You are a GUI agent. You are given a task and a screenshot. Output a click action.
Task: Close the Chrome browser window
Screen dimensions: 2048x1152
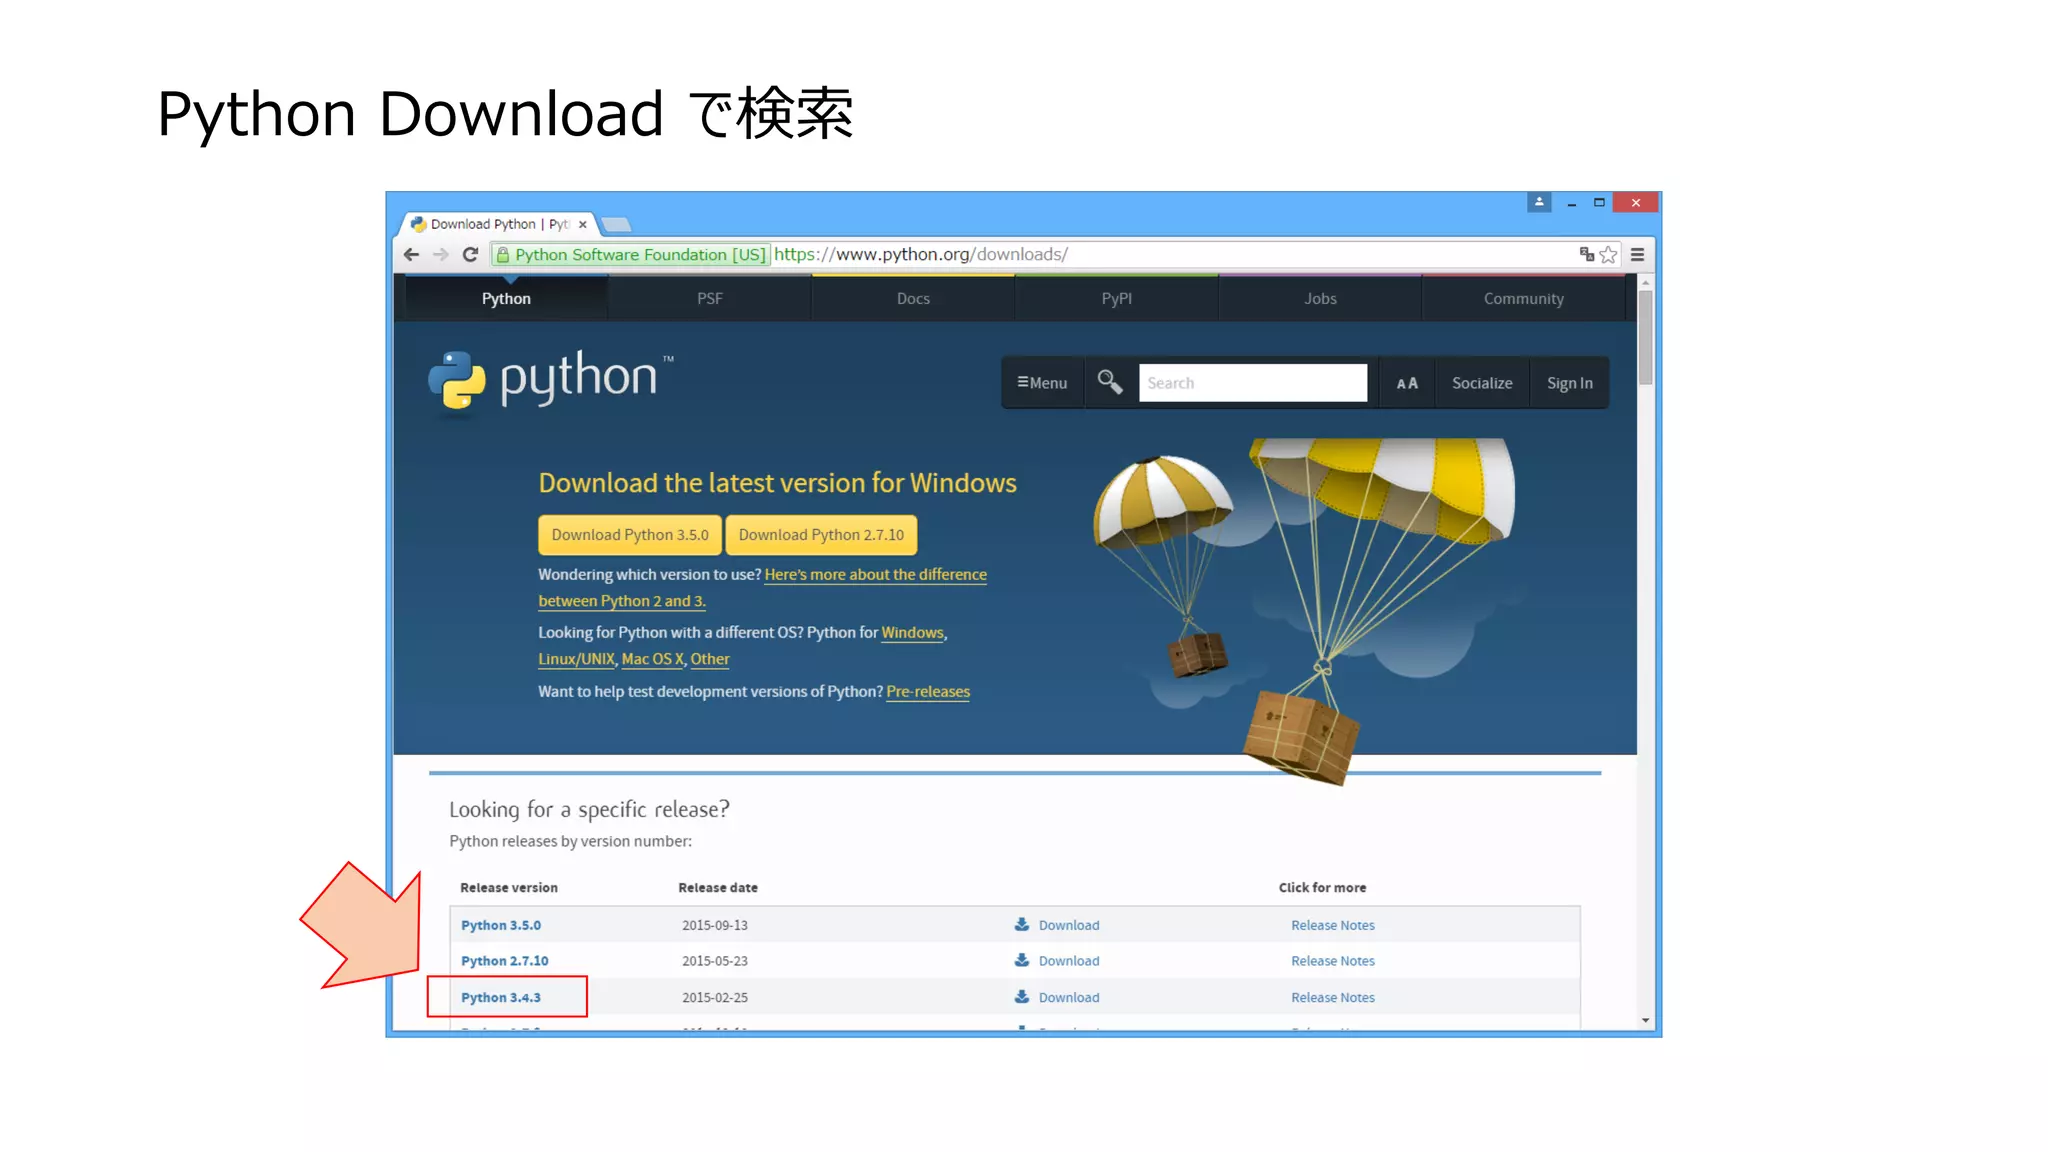point(1636,203)
